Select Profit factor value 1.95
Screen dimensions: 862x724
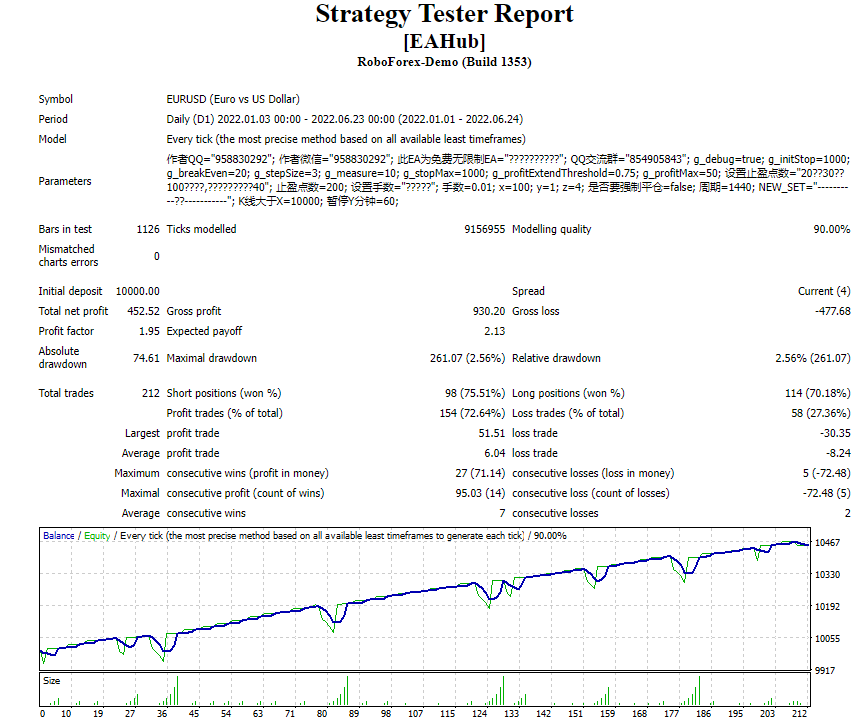click(149, 331)
